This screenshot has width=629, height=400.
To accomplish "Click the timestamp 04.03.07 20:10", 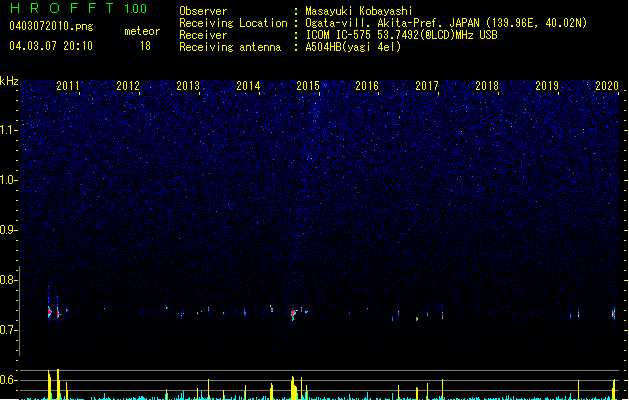I will pyautogui.click(x=51, y=46).
